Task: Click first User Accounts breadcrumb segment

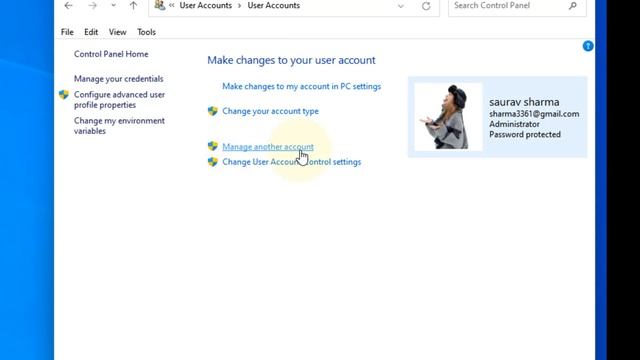Action: 206,6
